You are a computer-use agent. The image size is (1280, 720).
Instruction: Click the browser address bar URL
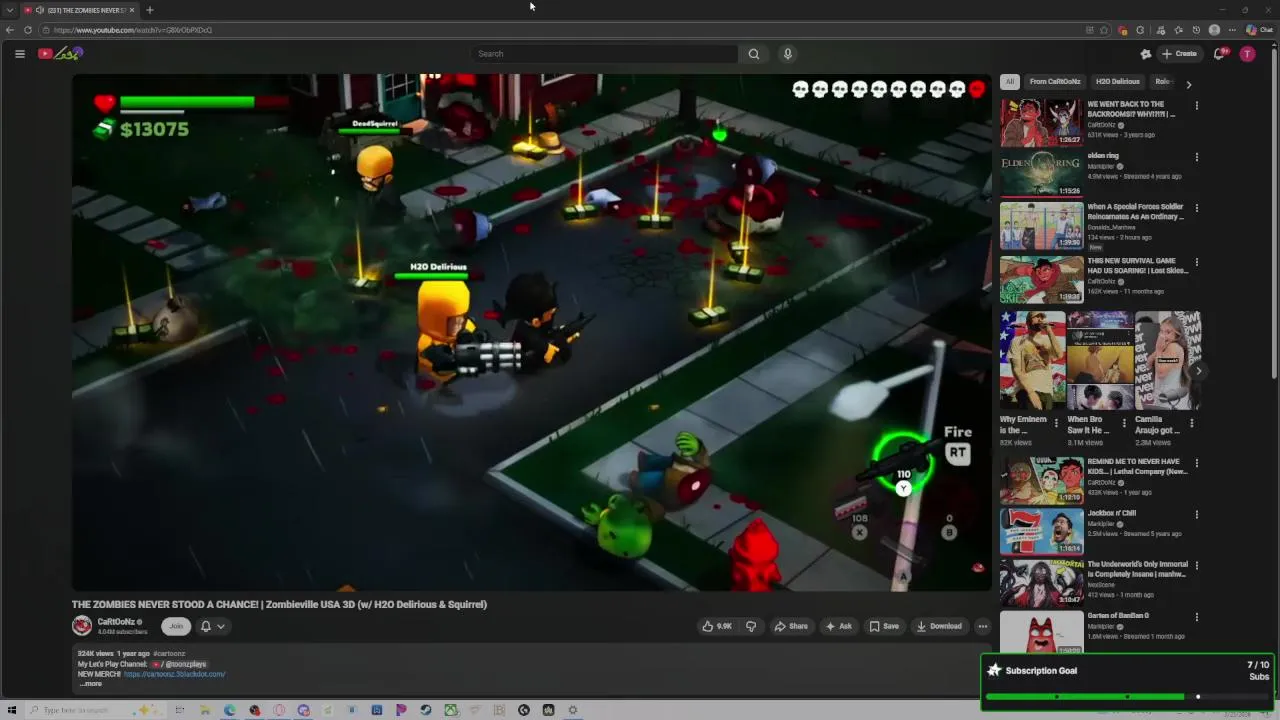click(x=133, y=30)
